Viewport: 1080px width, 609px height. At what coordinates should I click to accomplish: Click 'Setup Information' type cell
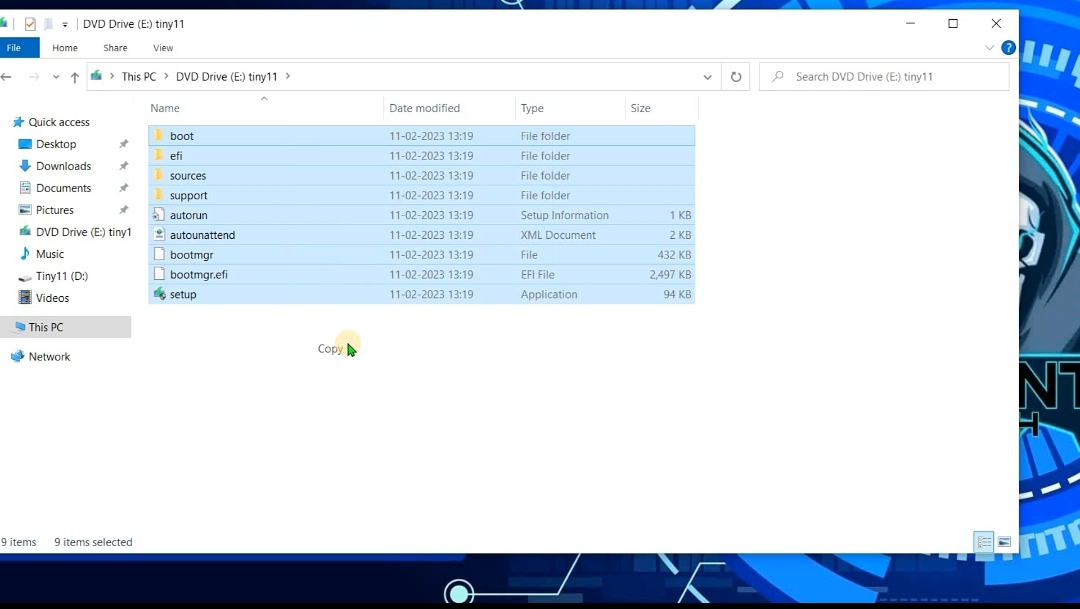pyautogui.click(x=564, y=215)
